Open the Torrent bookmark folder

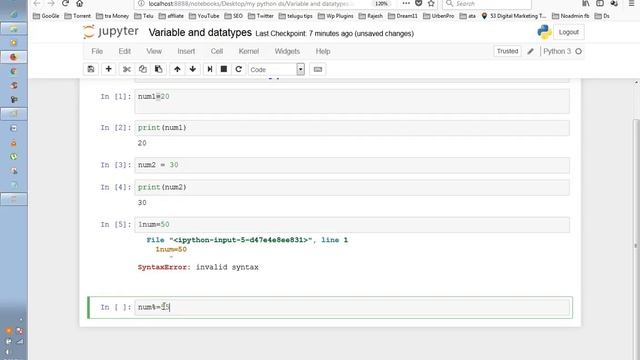coord(78,16)
